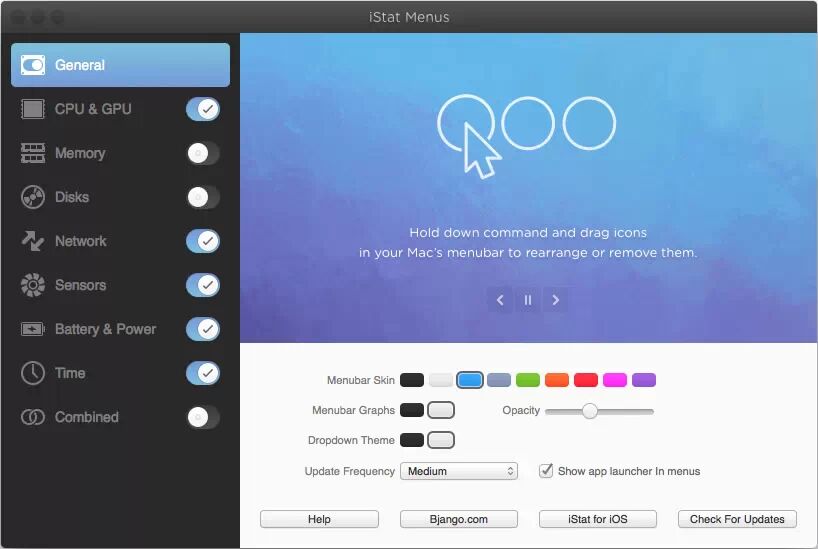Choose the green Menubar Skin swatch
818x549 pixels.
[x=527, y=380]
